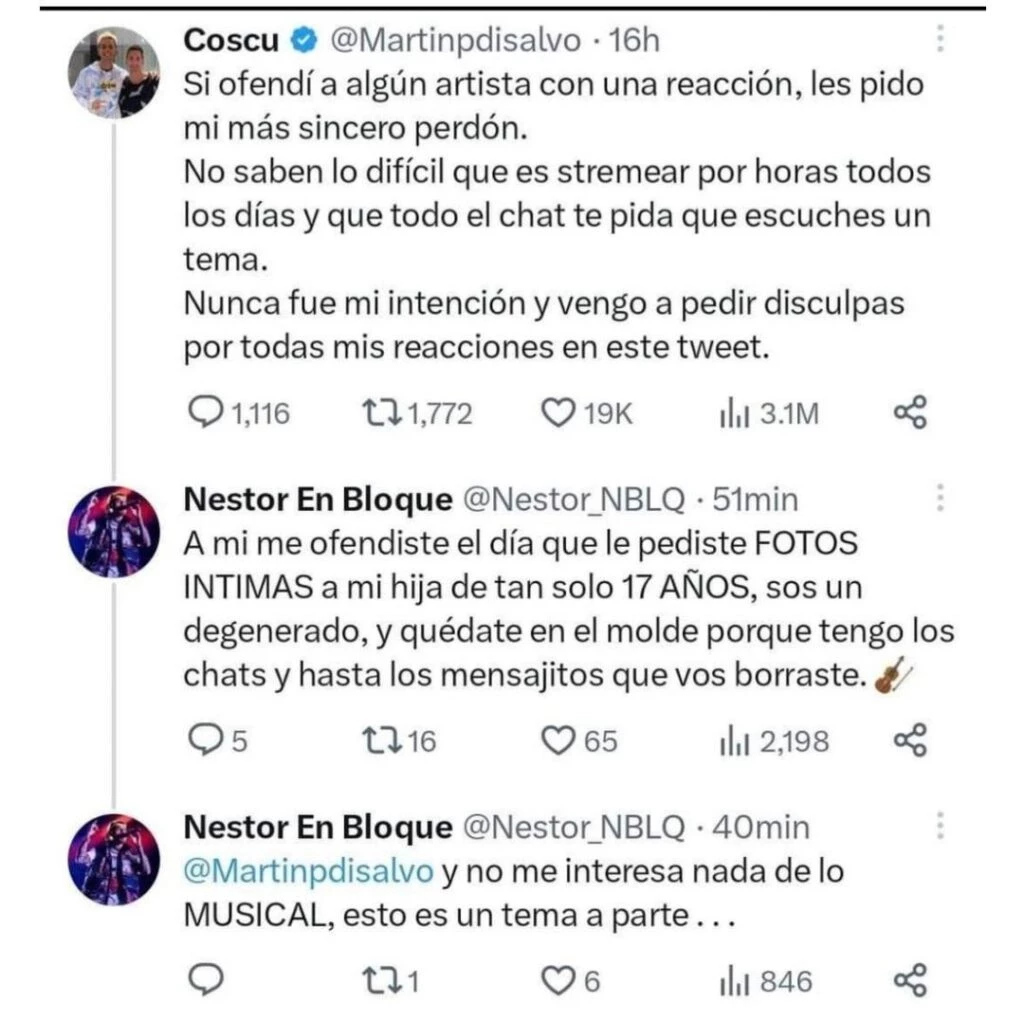Like Nestor's reply with 6 likes

557,980
